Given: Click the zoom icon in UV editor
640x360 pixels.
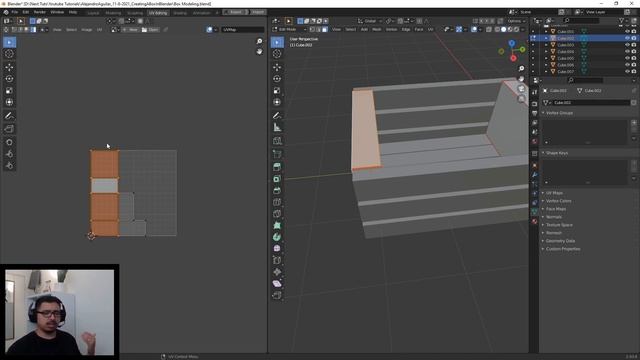Looking at the screenshot, I should [x=259, y=41].
